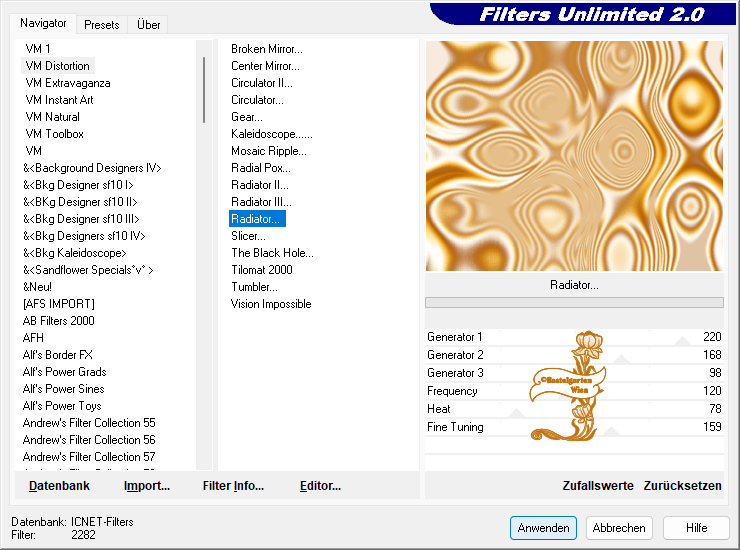Viewport: 740px width, 550px height.
Task: Adjust the Generator 3 slider
Action: click(x=574, y=372)
